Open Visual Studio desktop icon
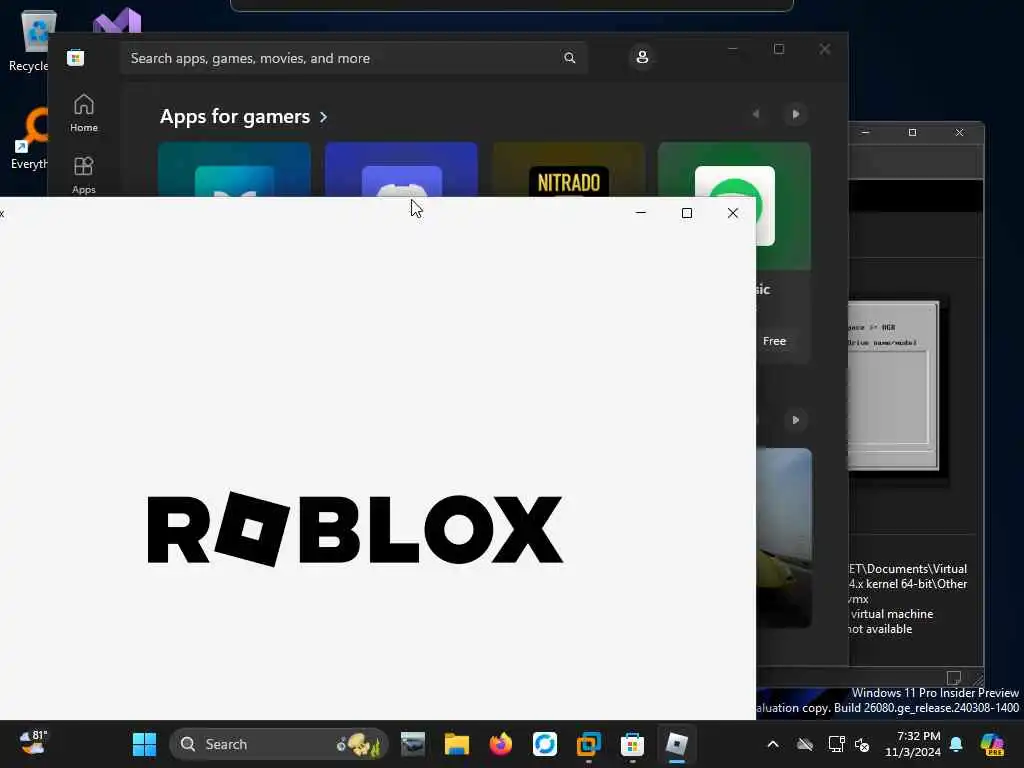 pos(117,21)
